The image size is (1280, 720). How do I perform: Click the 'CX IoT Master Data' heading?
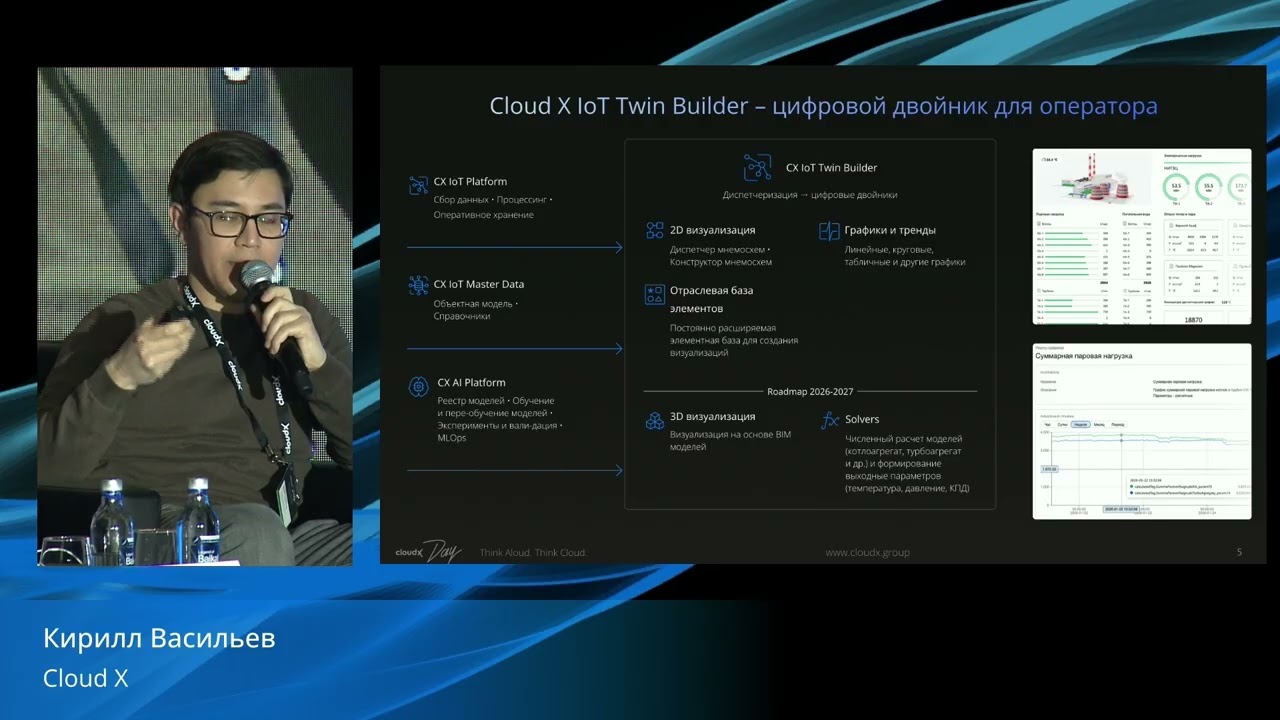[479, 284]
